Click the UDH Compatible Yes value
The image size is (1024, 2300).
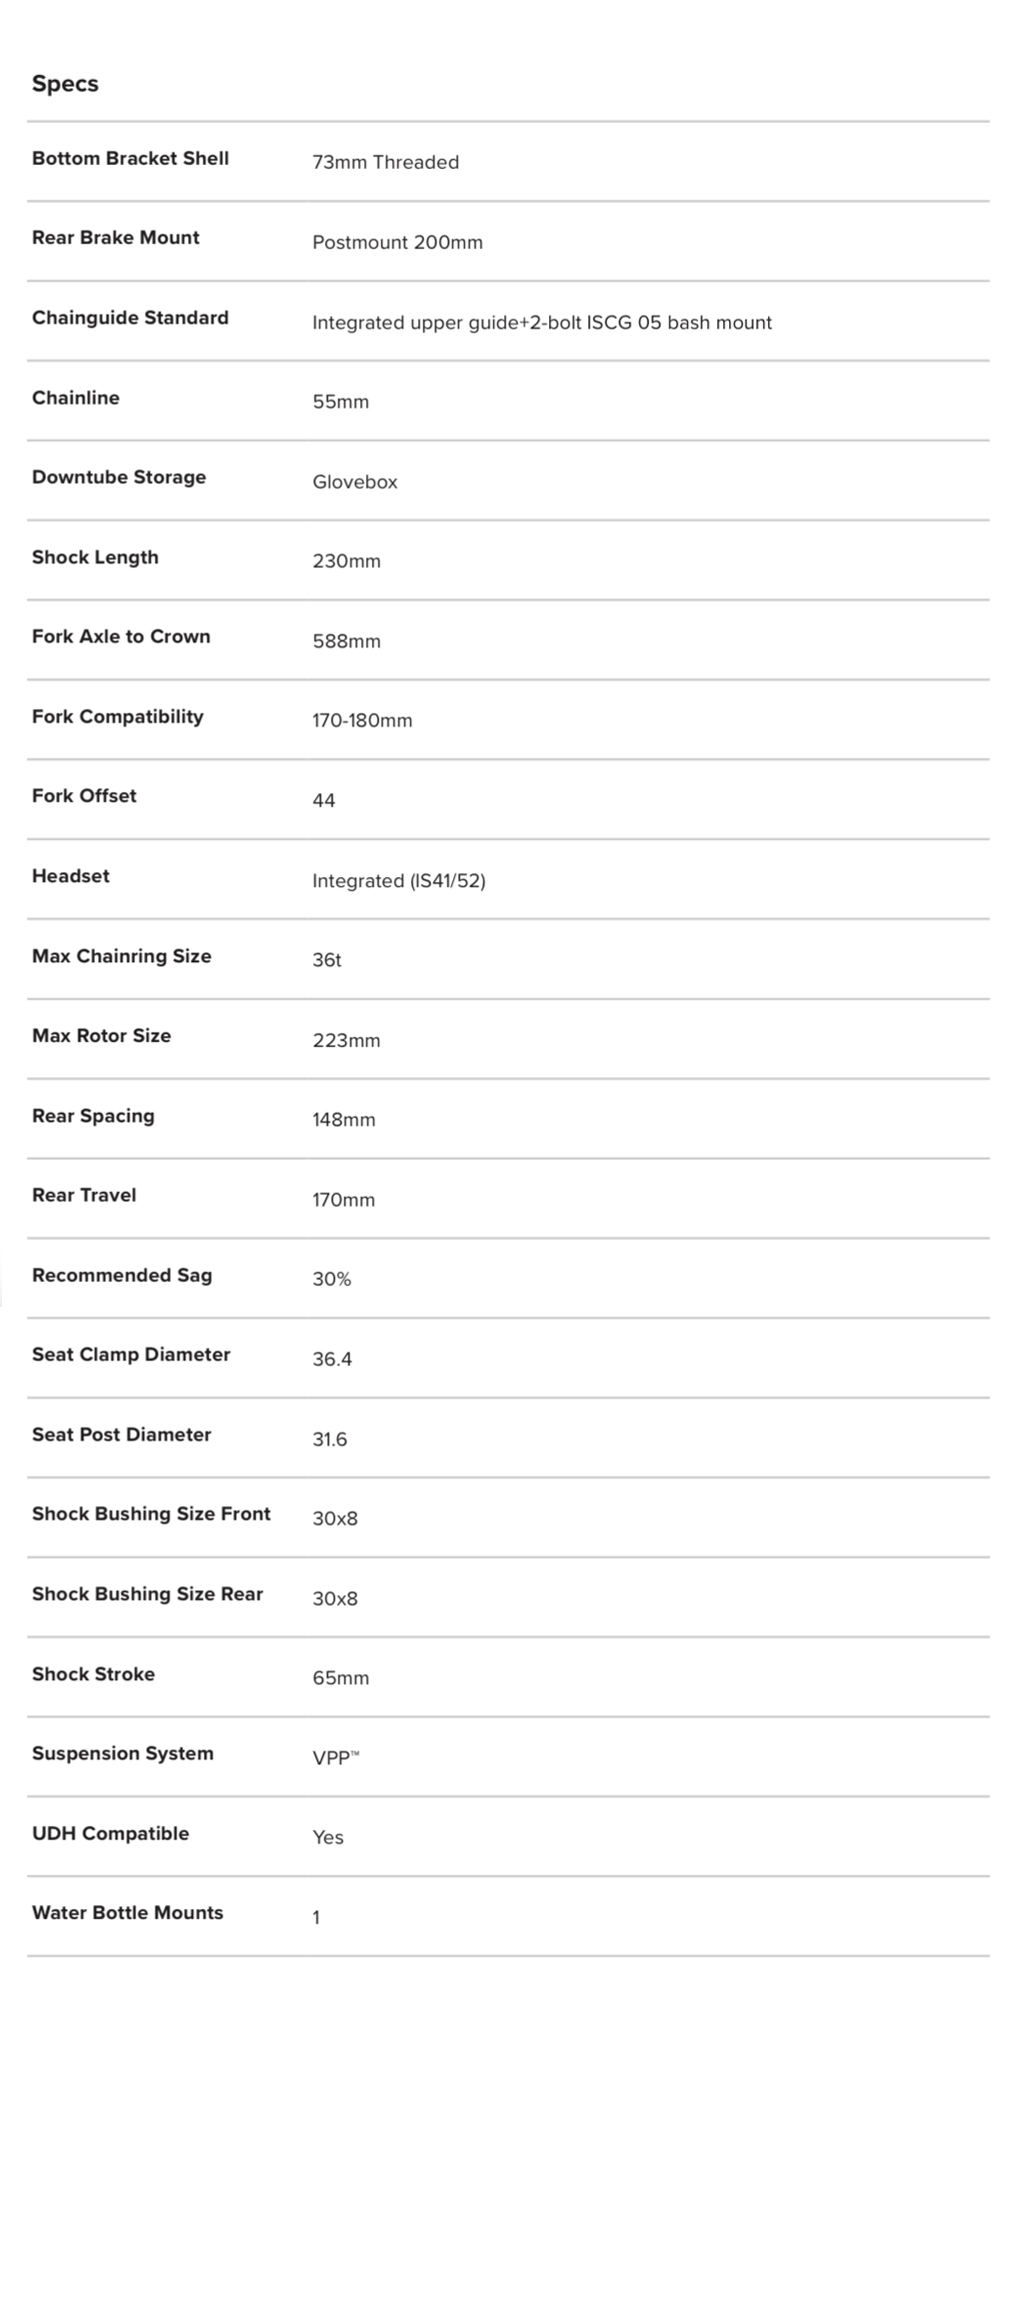point(327,1838)
